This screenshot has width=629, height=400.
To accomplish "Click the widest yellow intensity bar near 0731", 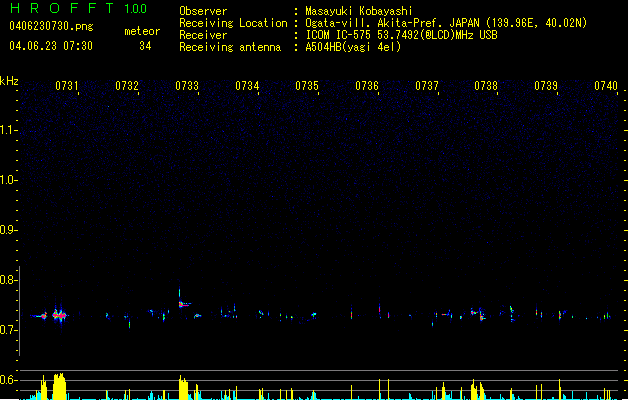I will [59, 386].
